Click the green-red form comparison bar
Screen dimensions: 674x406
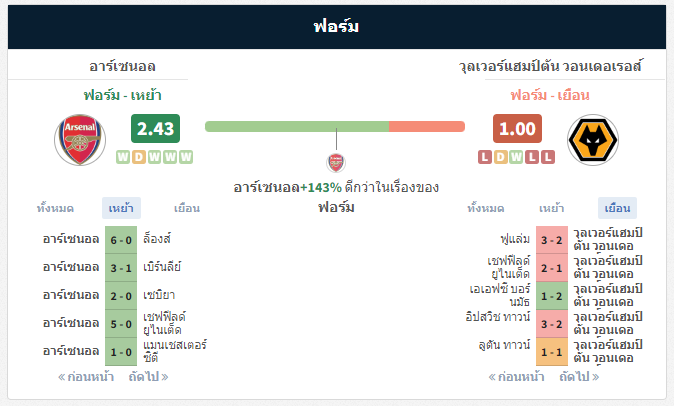pos(335,126)
